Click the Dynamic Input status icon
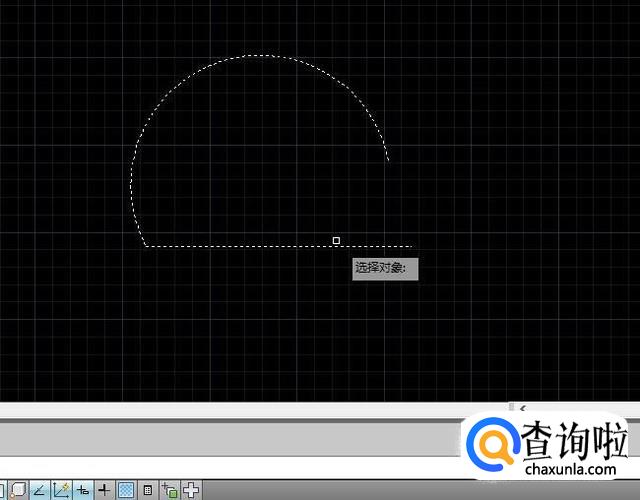 pyautogui.click(x=83, y=490)
